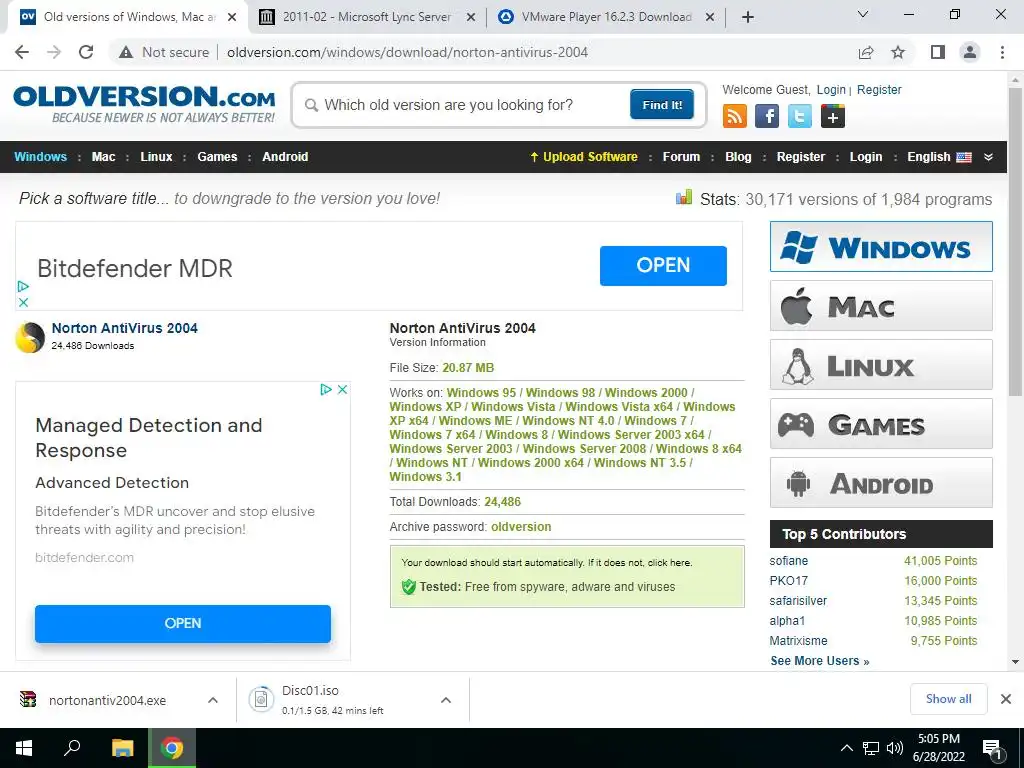Click the stats bar chart icon
This screenshot has height=768, width=1024.
[684, 197]
